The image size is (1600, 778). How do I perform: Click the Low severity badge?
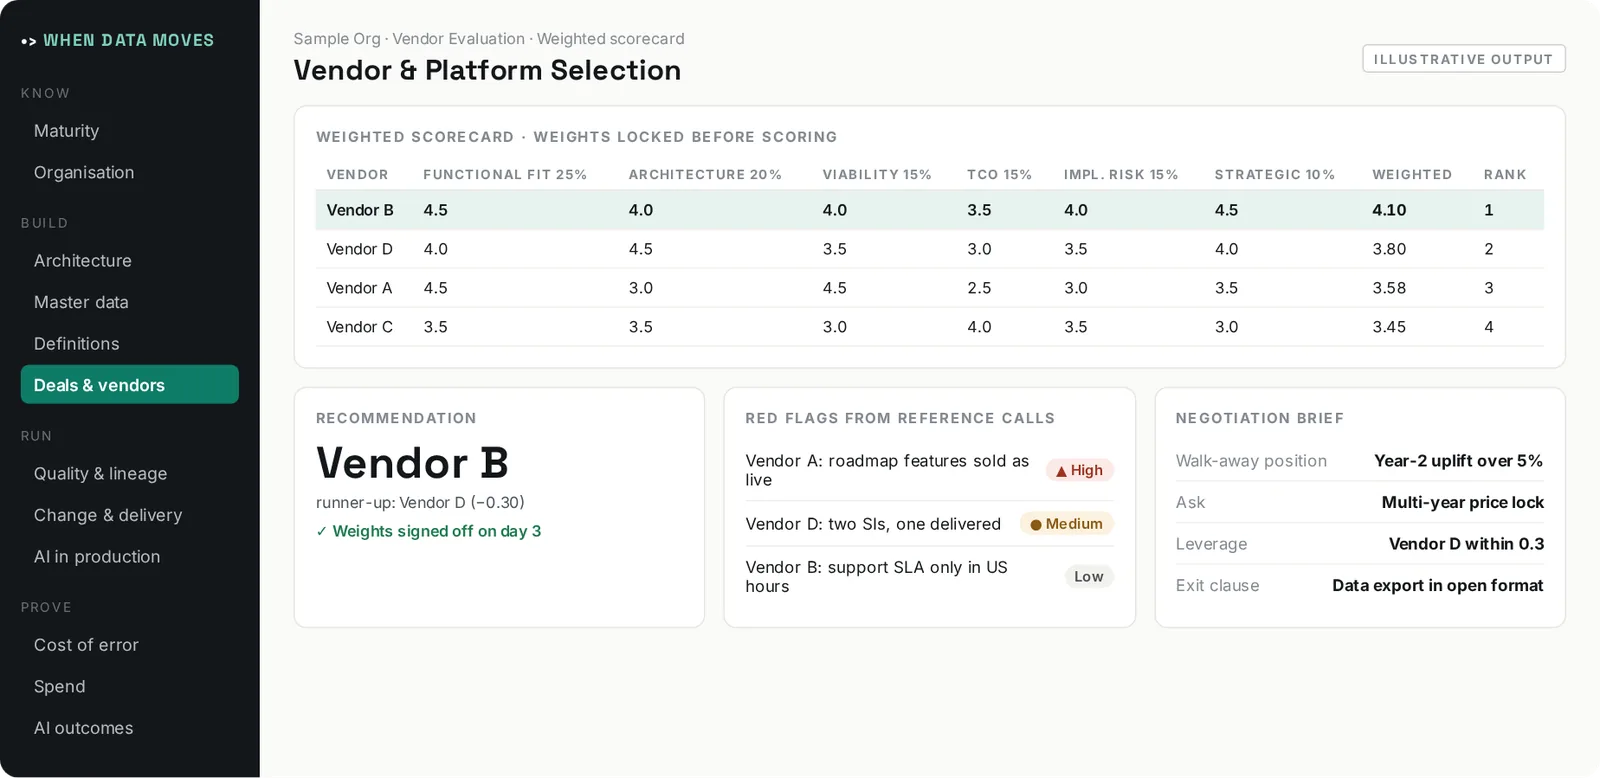click(1089, 577)
